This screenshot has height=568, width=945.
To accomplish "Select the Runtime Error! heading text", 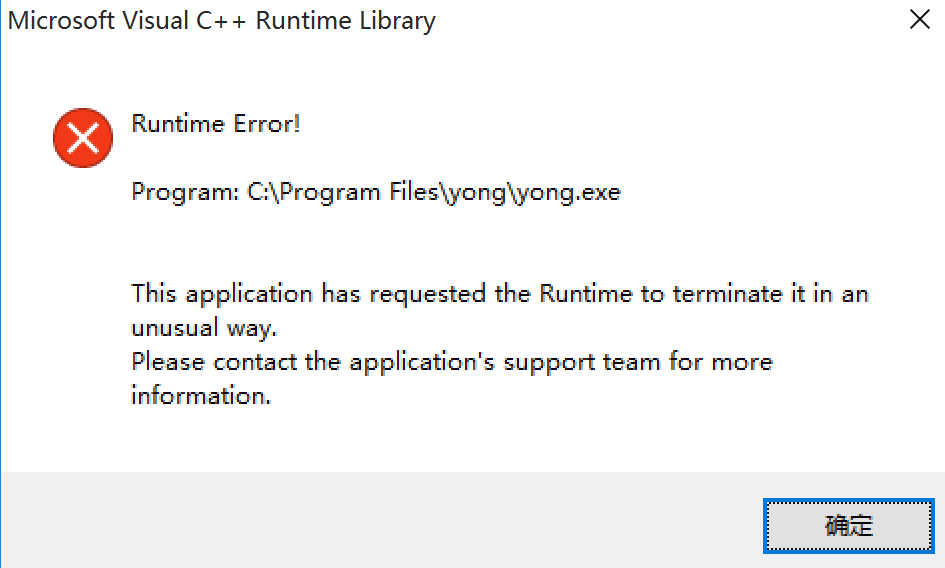I will coord(216,124).
